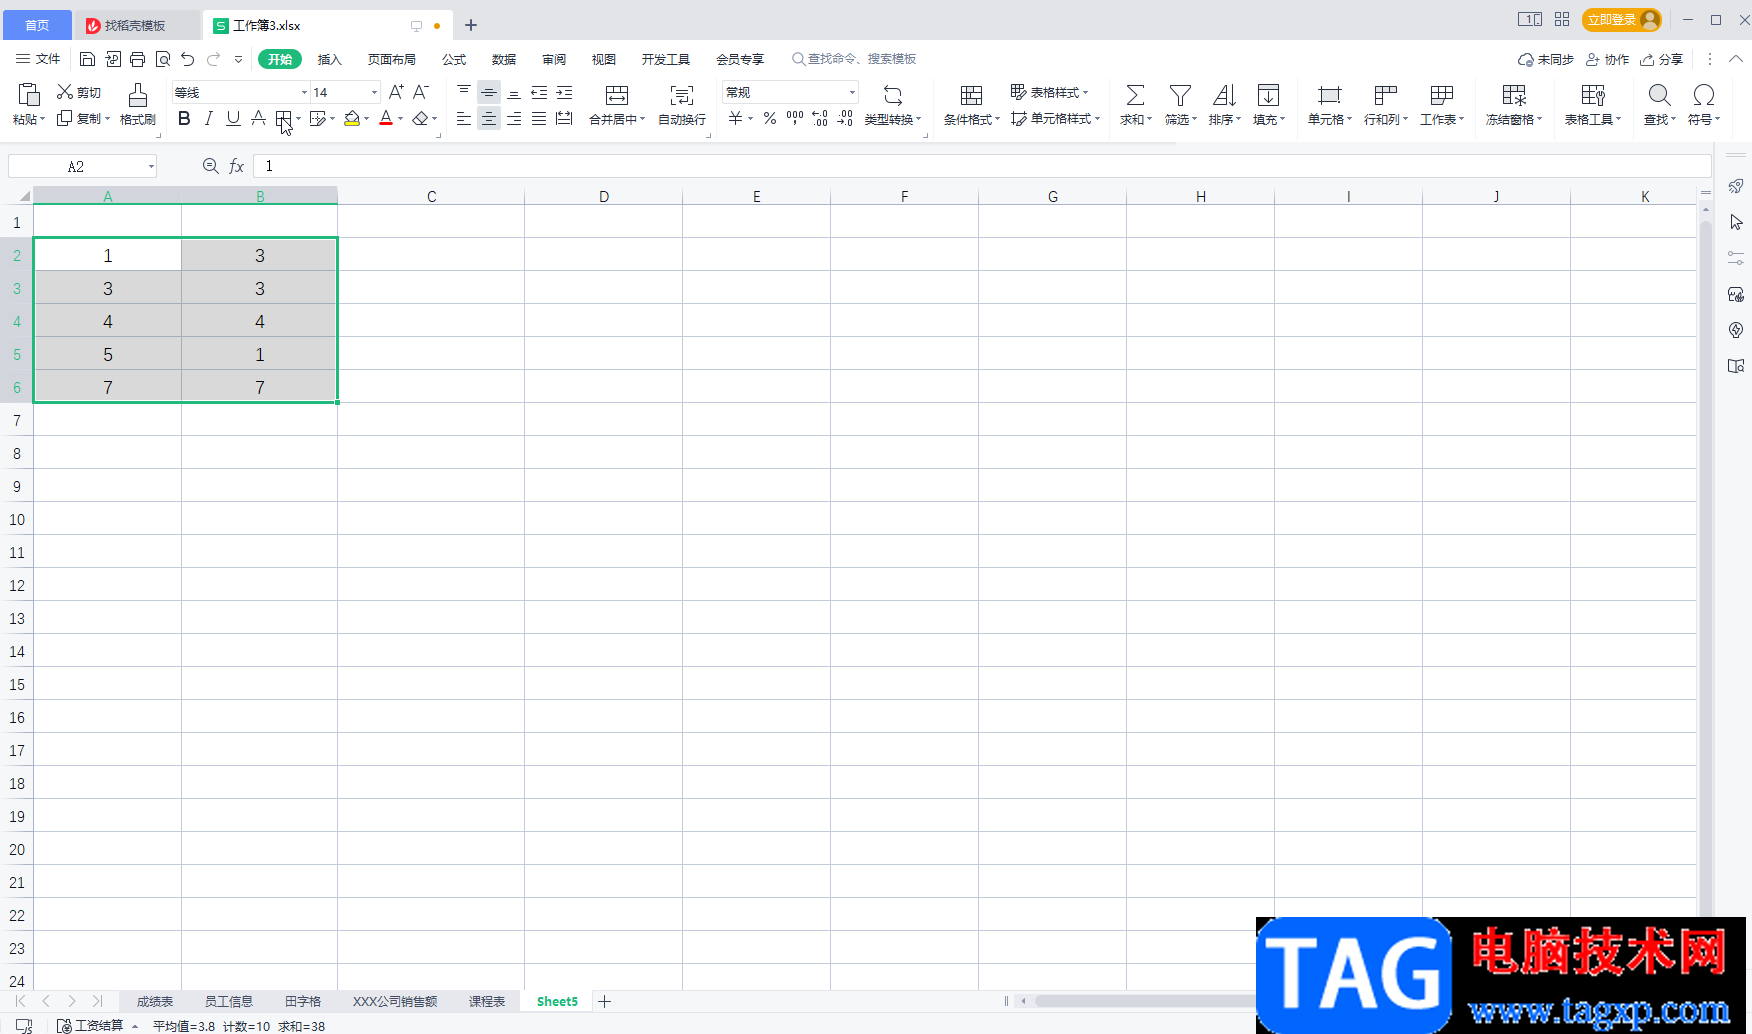Switch to the 成绩表 sheet tab
This screenshot has height=1034, width=1752.
tap(155, 1001)
